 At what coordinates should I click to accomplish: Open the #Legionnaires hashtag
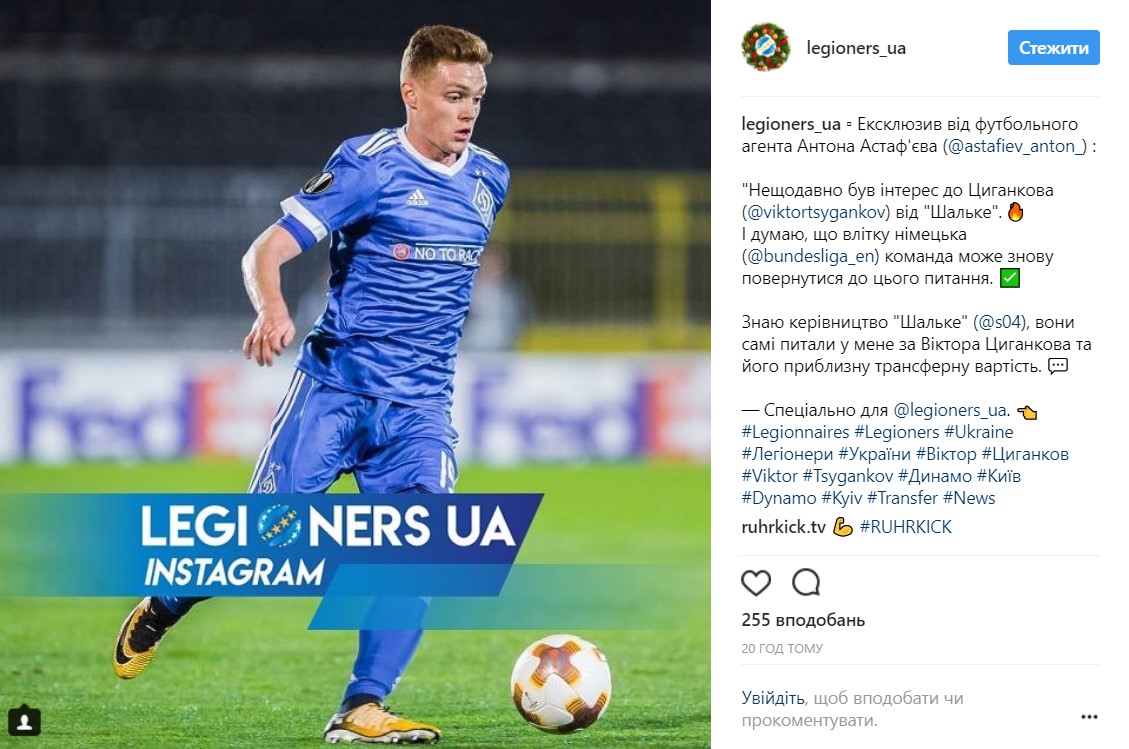pyautogui.click(x=796, y=432)
